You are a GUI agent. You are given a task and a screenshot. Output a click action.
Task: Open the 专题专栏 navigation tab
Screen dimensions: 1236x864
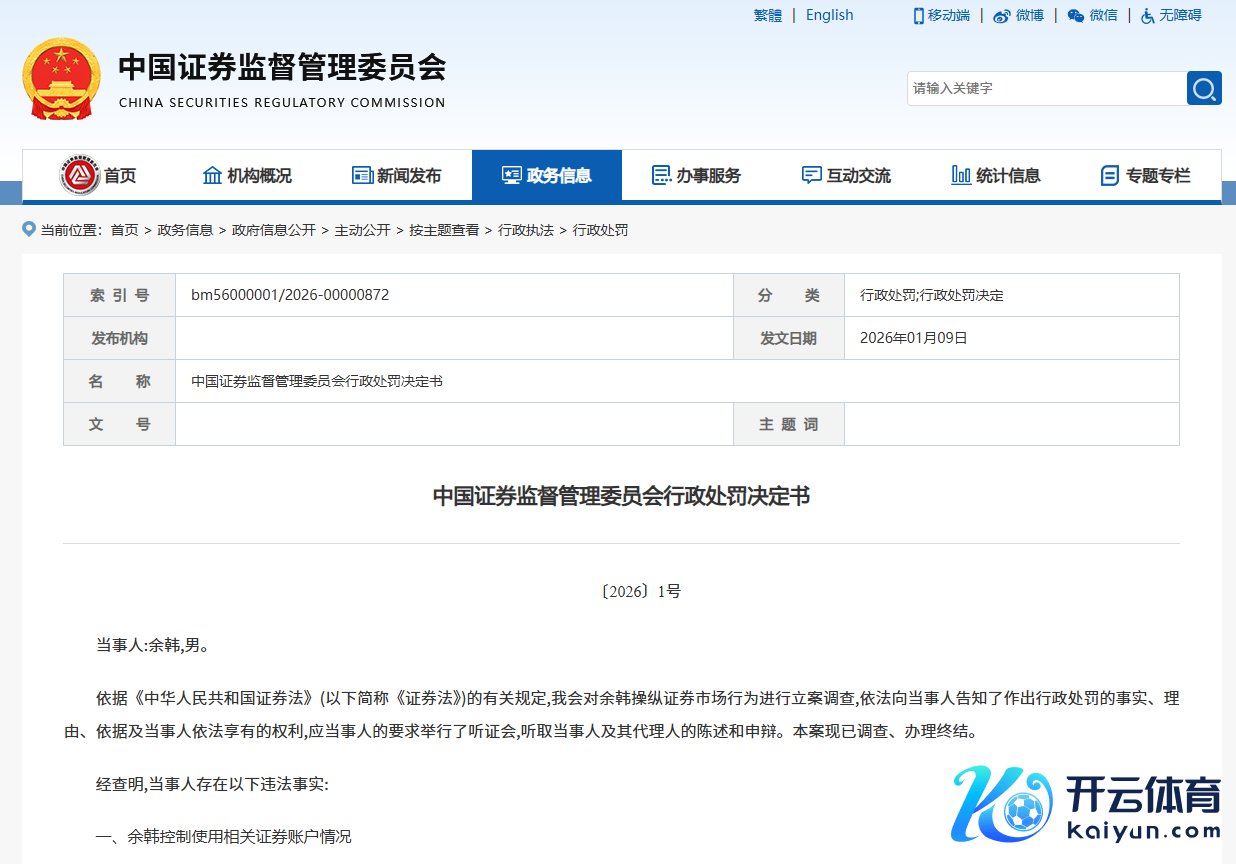pos(1146,176)
